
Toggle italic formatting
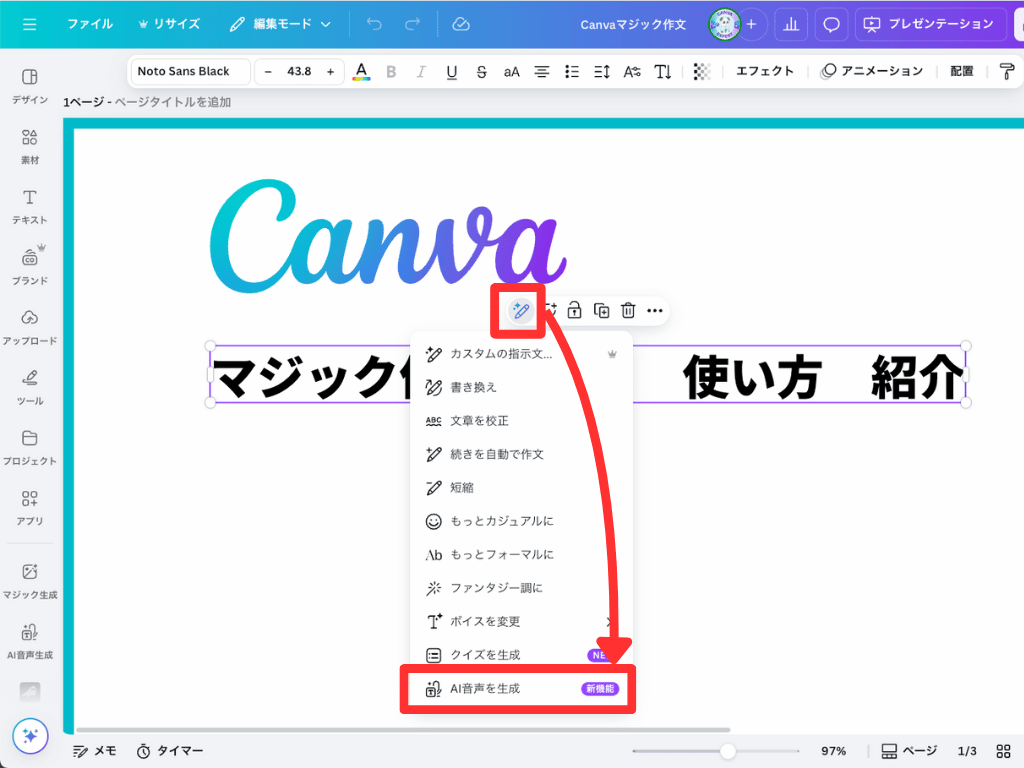[x=421, y=71]
